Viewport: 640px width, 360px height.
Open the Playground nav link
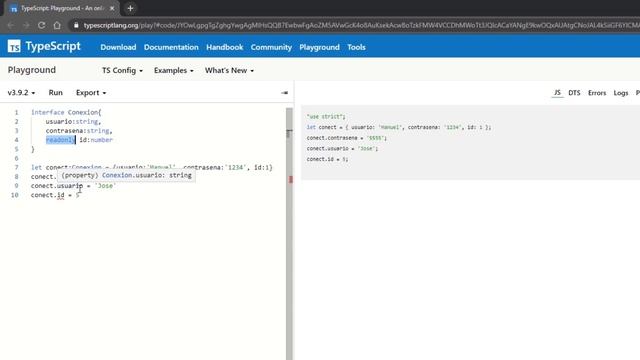319,47
